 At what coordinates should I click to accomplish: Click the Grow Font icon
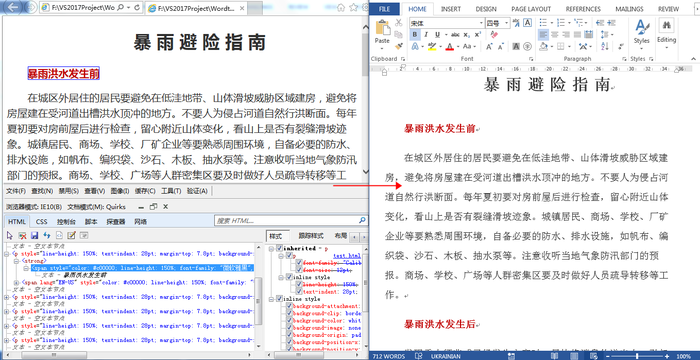(x=489, y=46)
